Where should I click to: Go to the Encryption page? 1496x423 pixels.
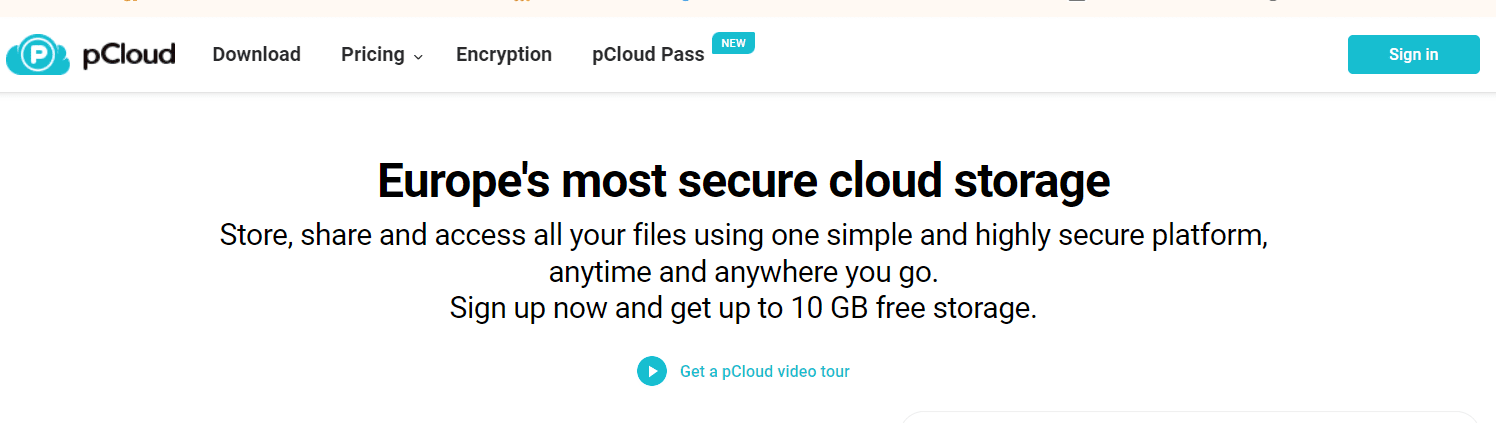504,55
